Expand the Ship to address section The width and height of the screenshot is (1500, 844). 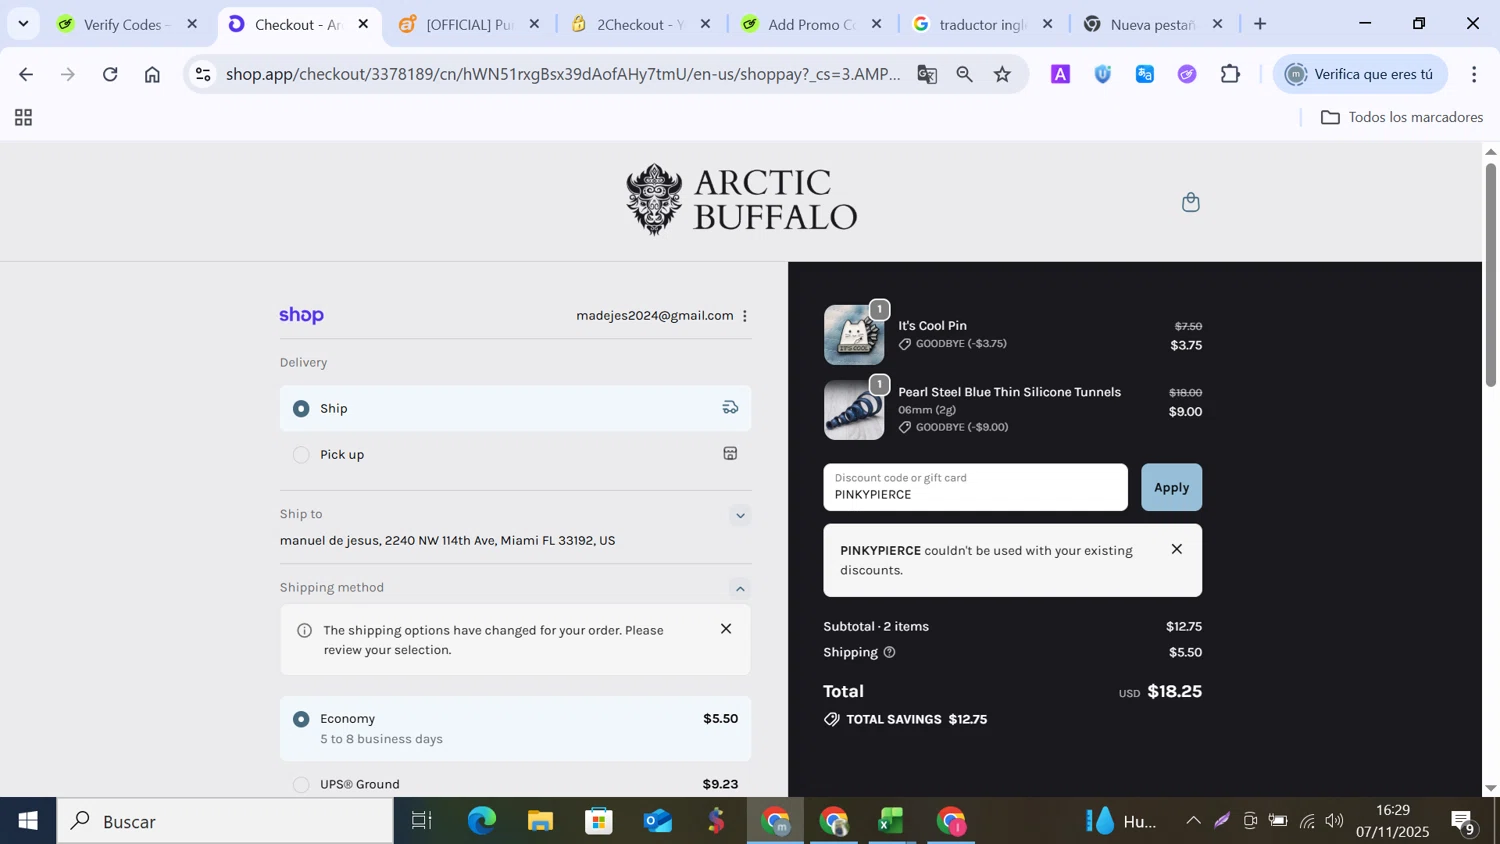click(x=740, y=516)
